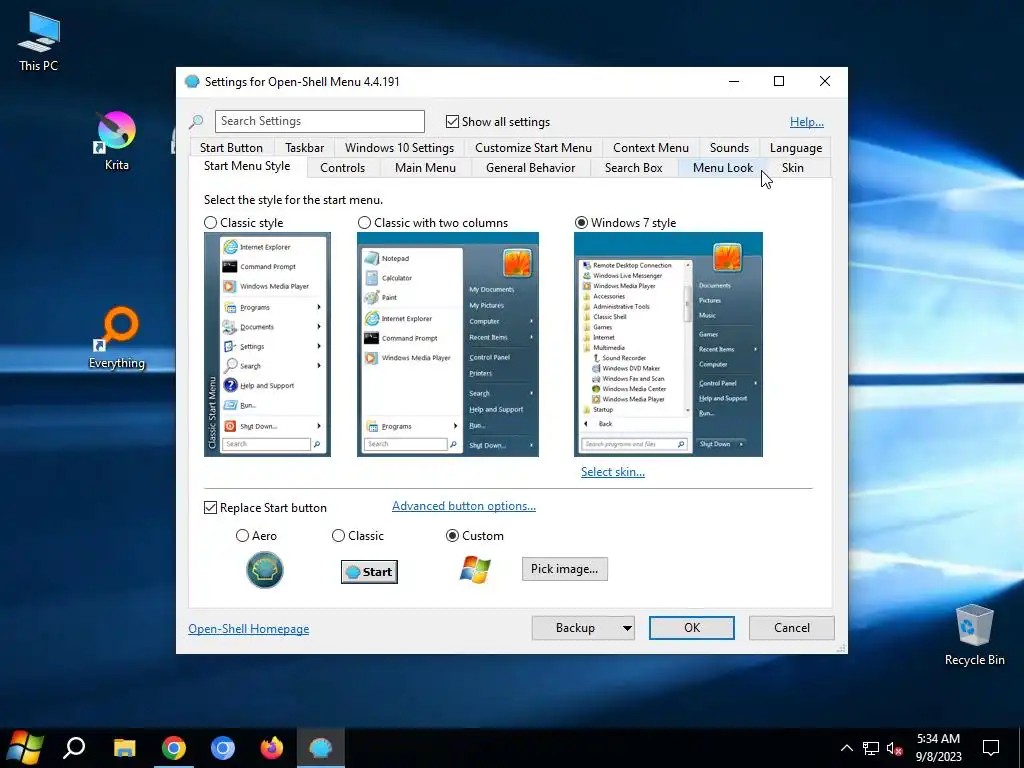Switch to the Search Box tab
Viewport: 1024px width, 768px height.
coord(633,168)
